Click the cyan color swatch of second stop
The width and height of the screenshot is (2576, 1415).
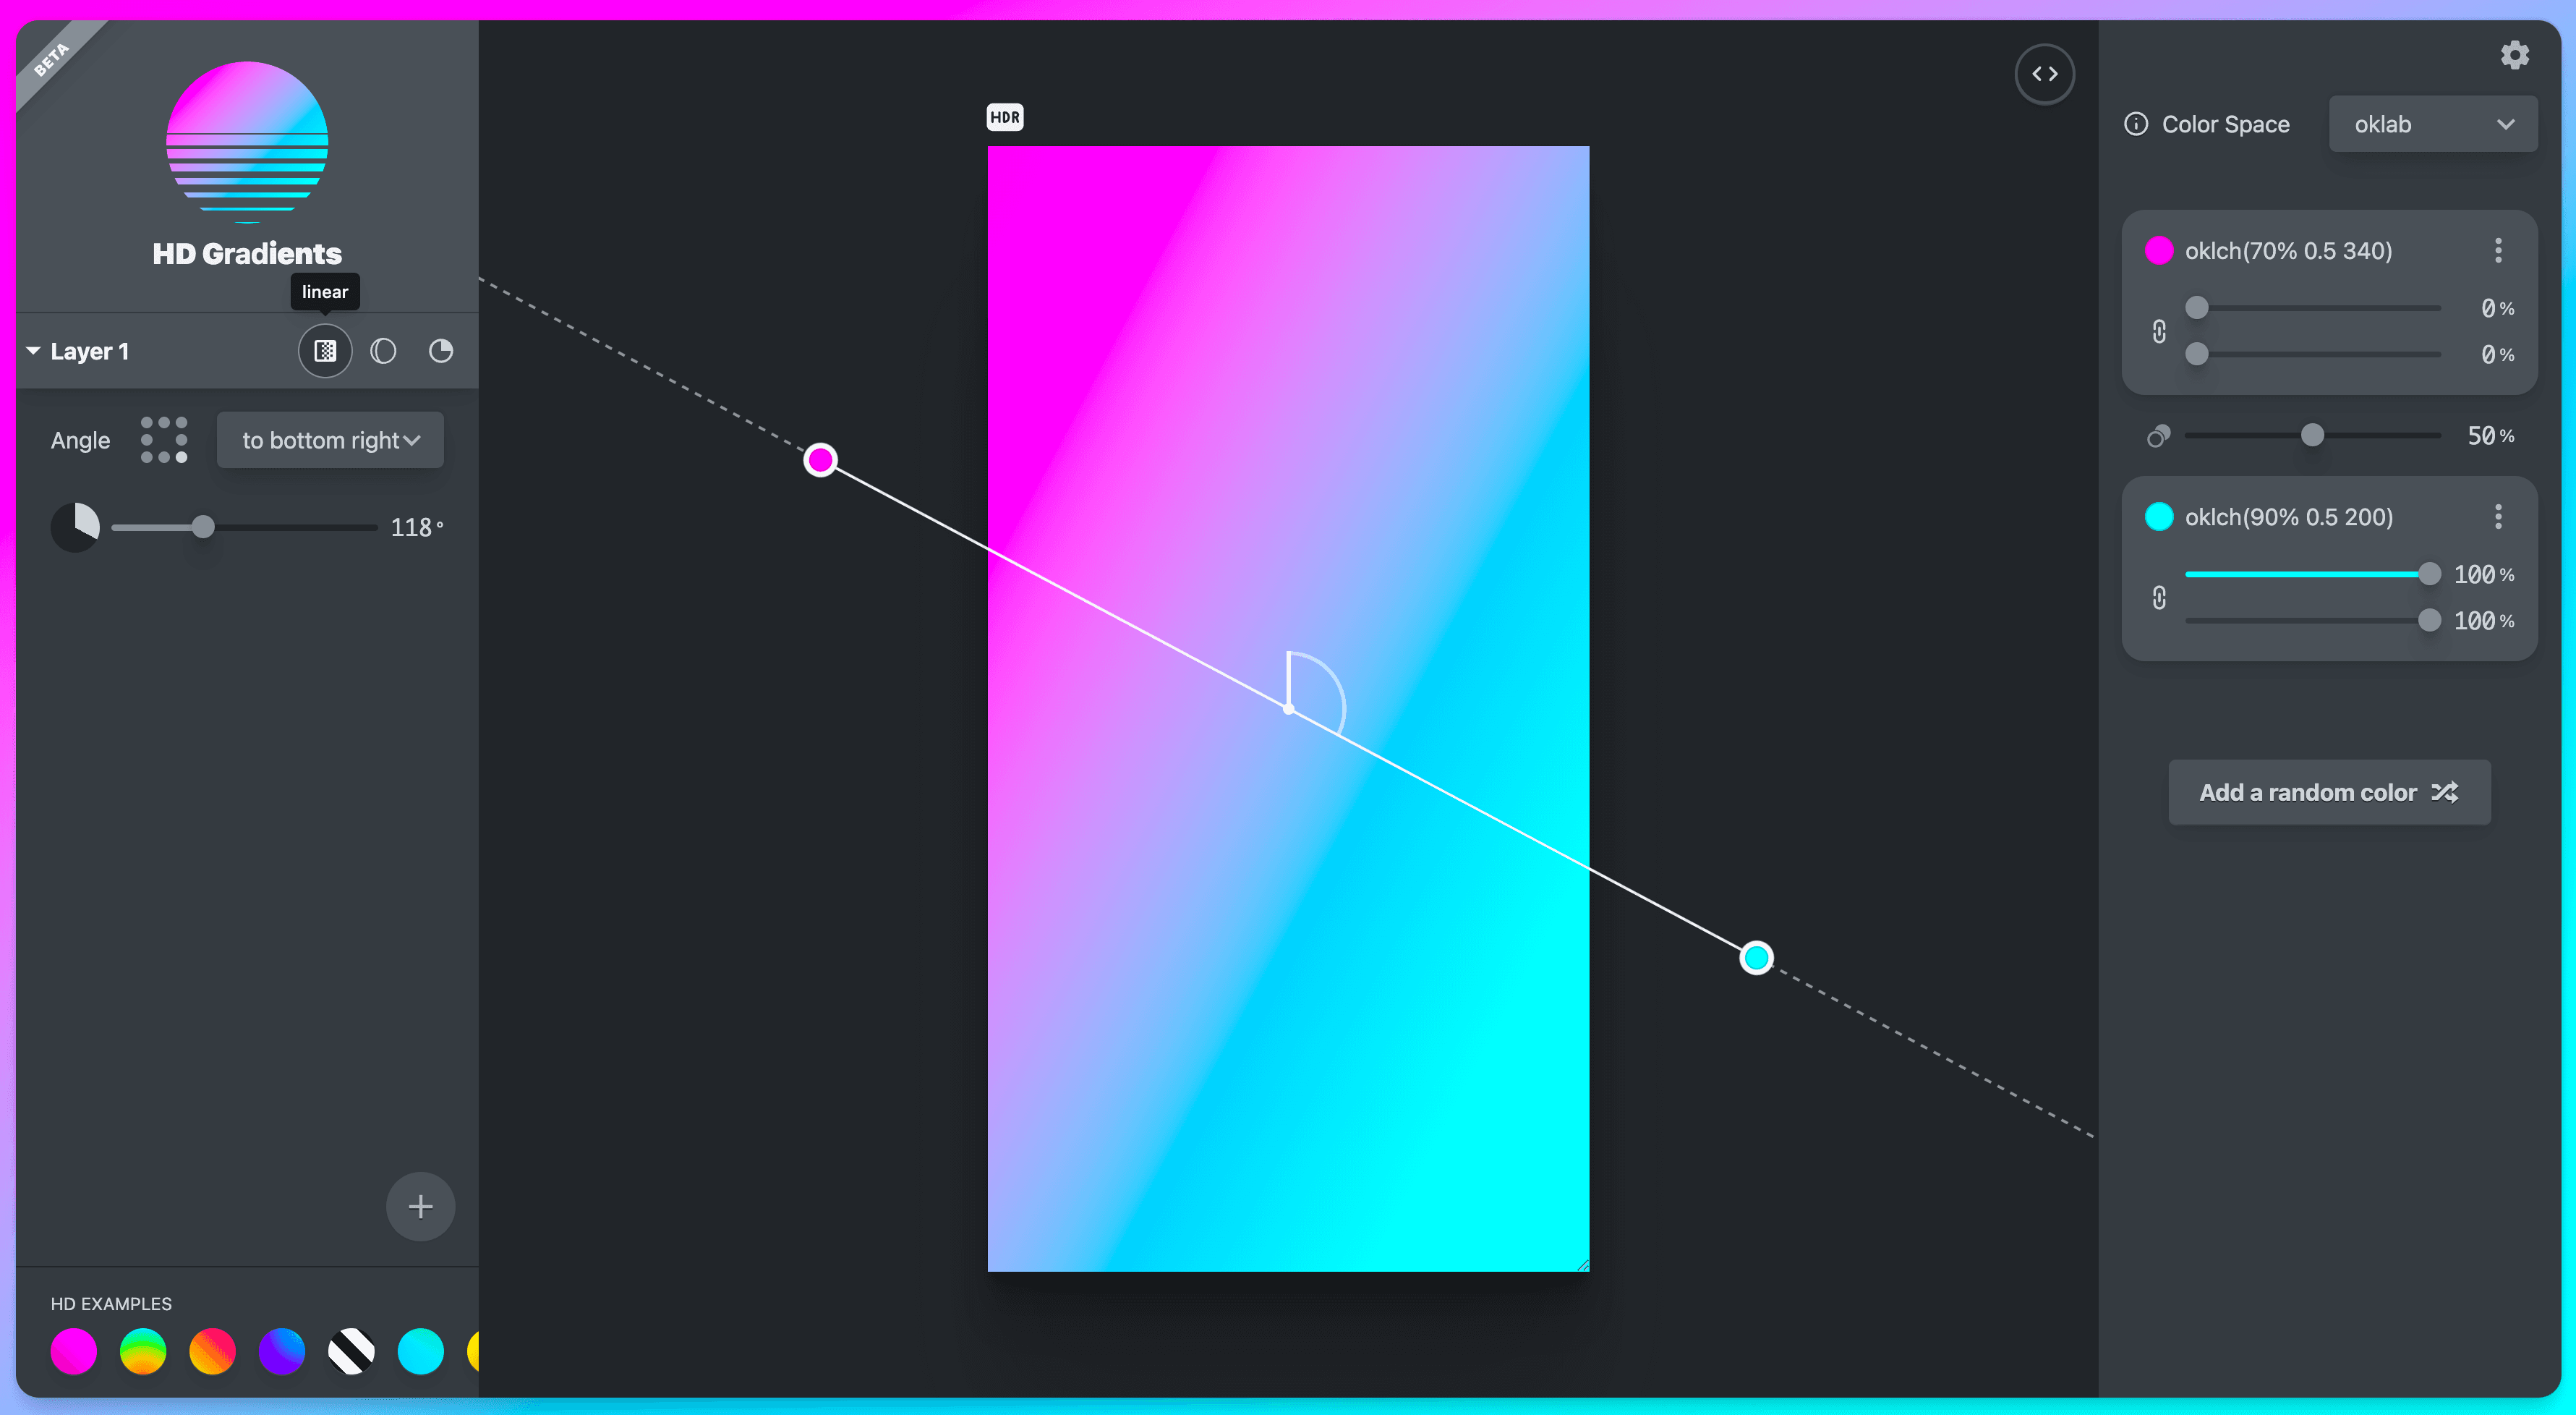point(2159,517)
